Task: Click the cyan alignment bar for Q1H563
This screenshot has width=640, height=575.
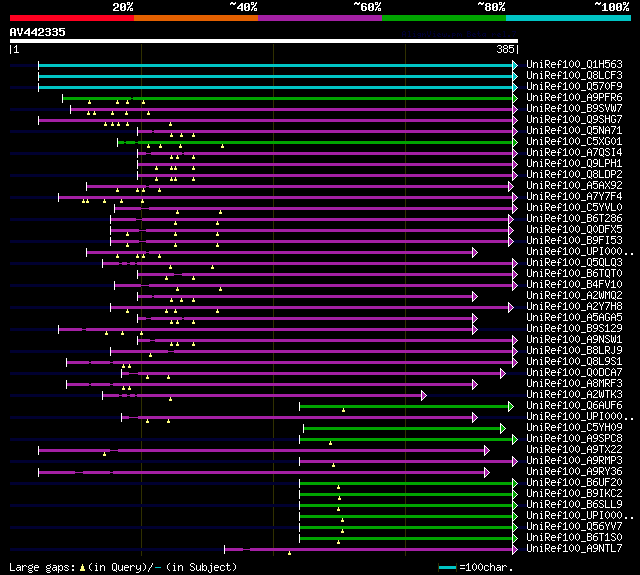Action: pyautogui.click(x=276, y=65)
